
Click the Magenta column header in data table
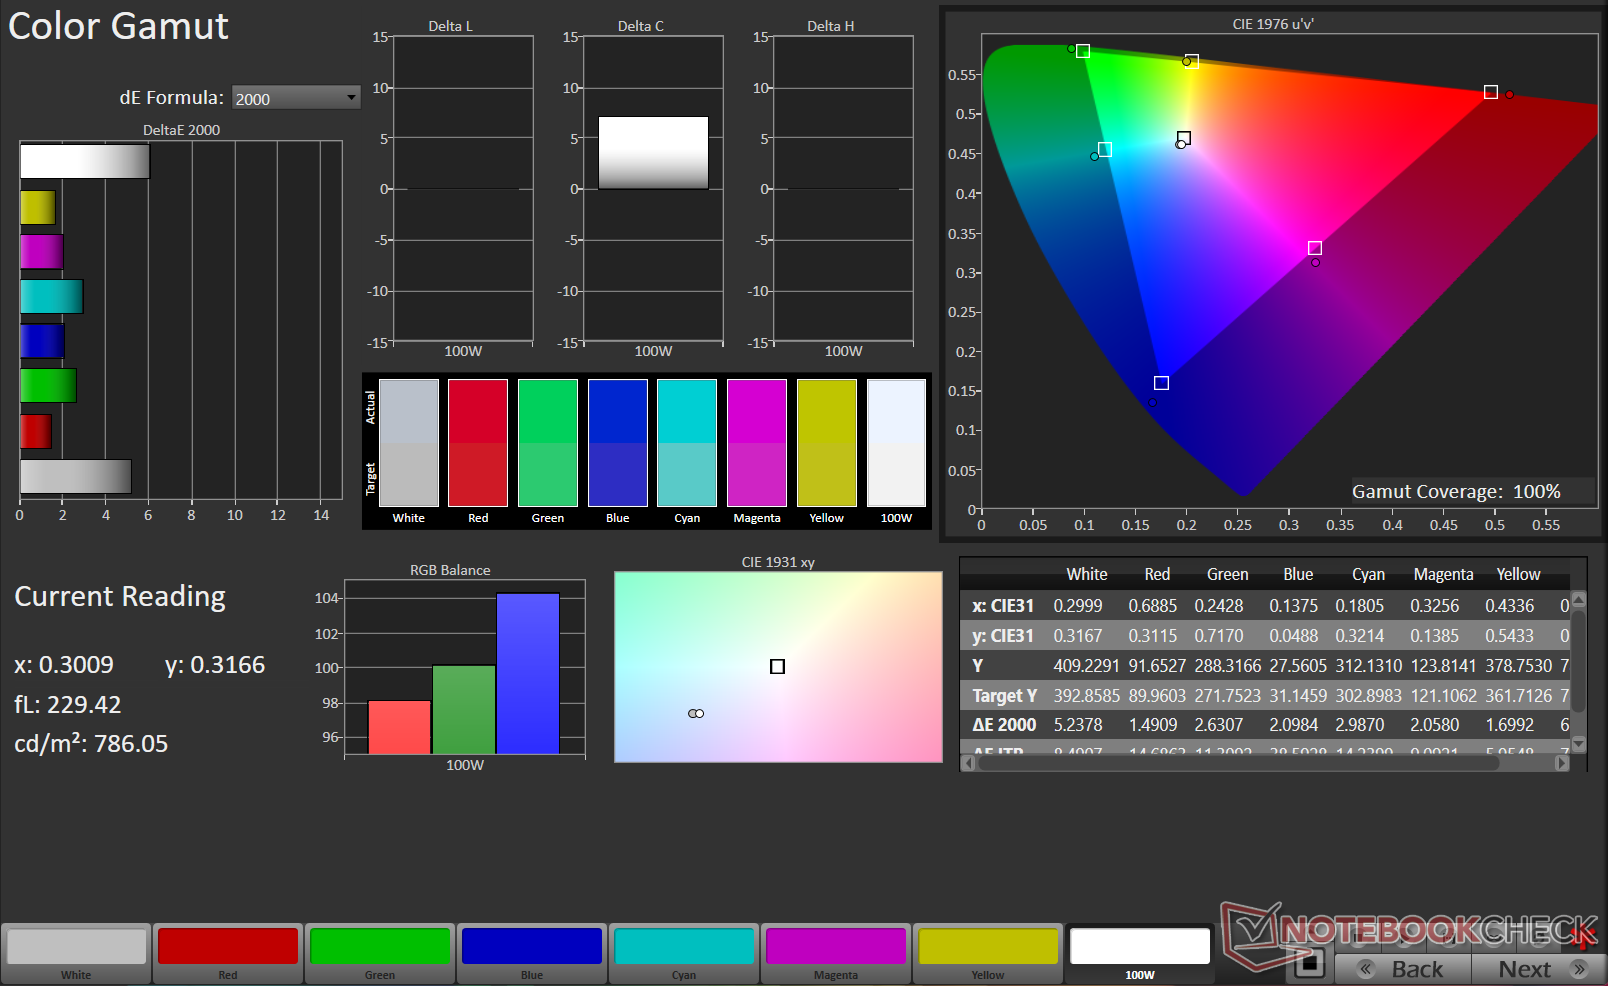click(1443, 574)
